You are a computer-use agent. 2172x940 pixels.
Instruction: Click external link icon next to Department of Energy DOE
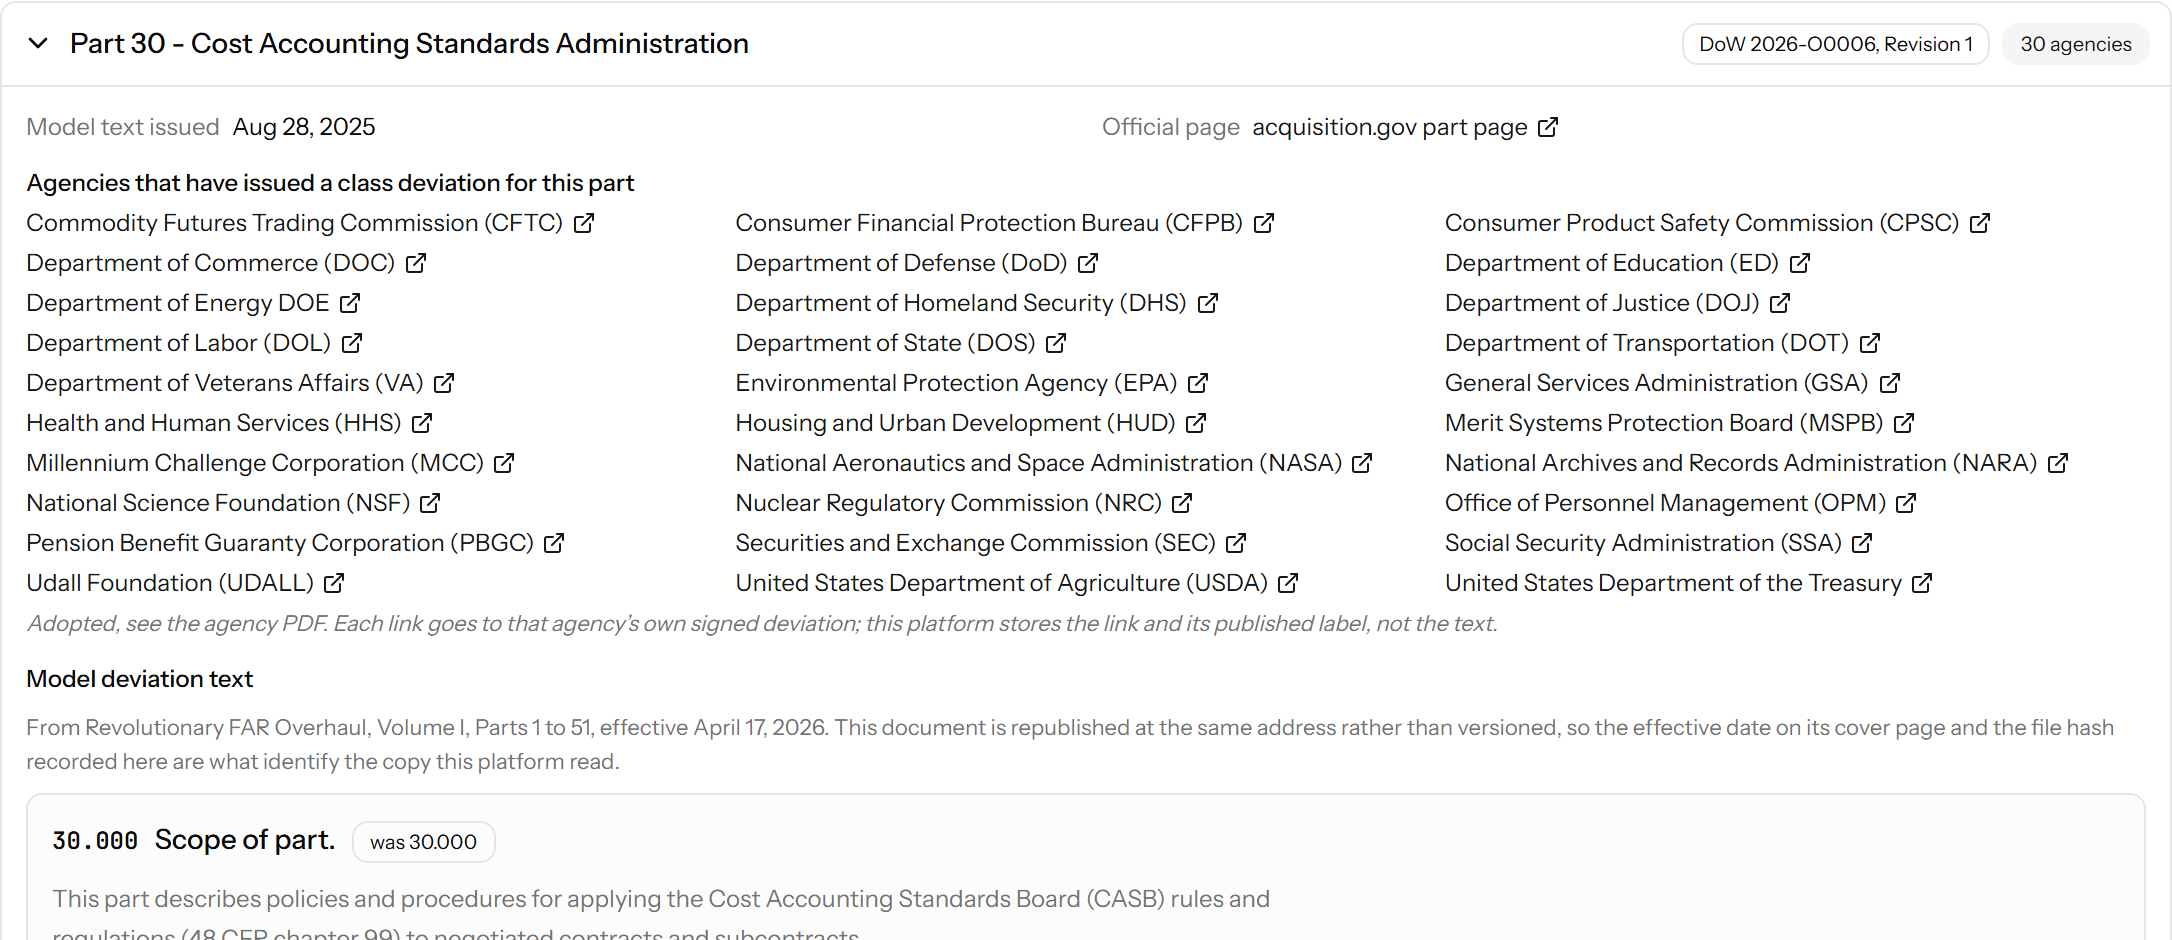click(350, 303)
